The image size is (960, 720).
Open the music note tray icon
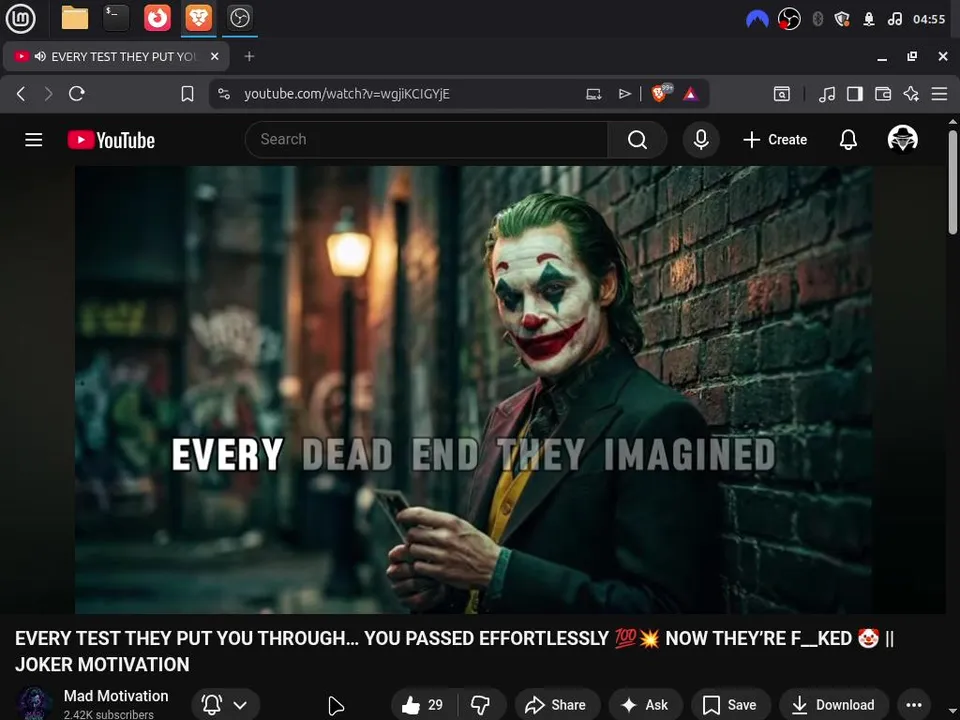click(x=894, y=20)
